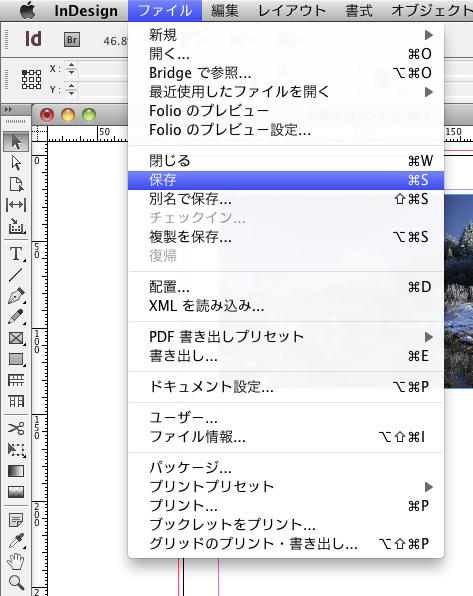
Task: Choose Folio のプレビュー設定...
Action: click(286, 130)
